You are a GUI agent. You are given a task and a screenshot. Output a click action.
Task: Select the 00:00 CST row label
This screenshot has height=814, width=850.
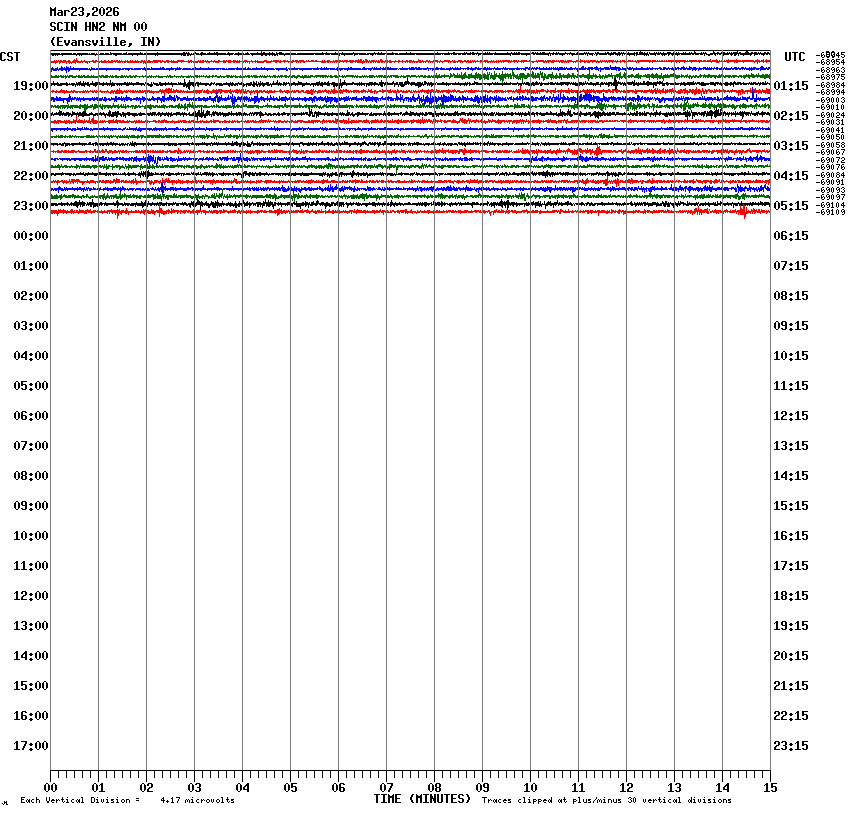pyautogui.click(x=30, y=236)
